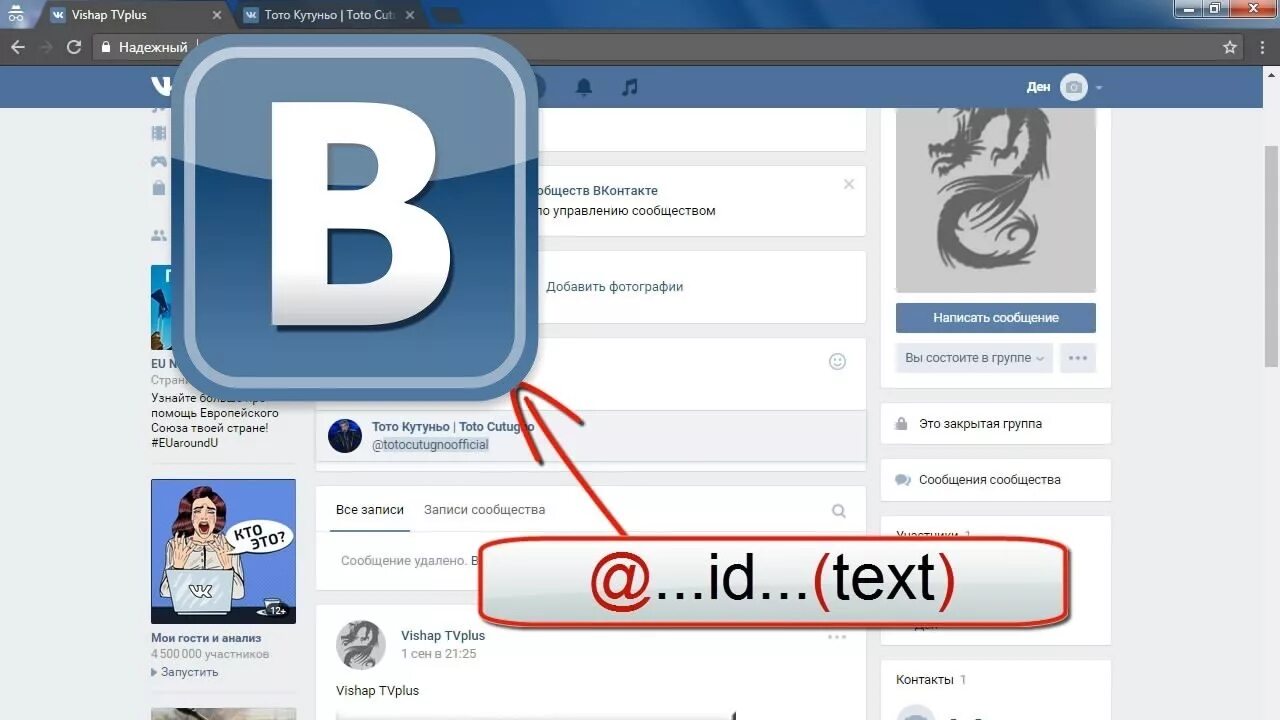Select the Записи сообщества wall tab
Screen dimensions: 1280x720
[x=484, y=510]
